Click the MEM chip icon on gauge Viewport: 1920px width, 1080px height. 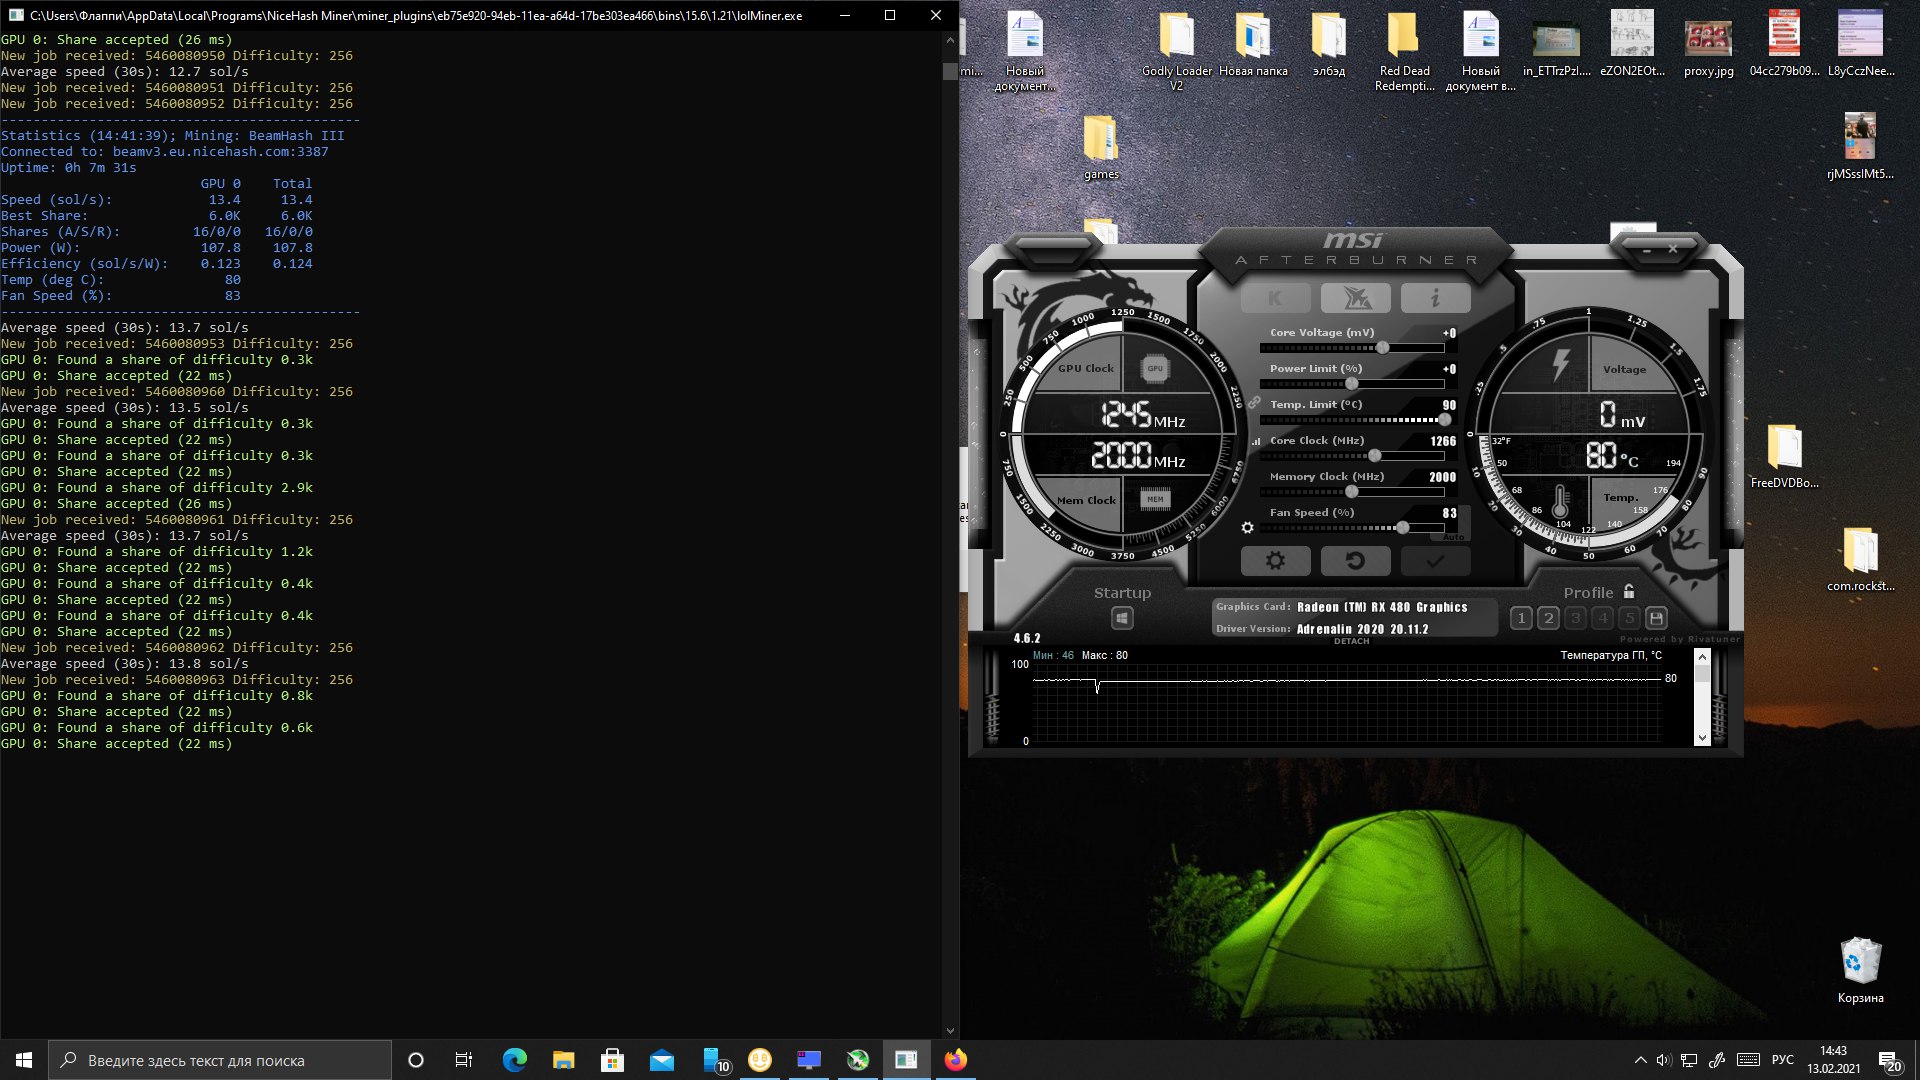[x=1155, y=499]
